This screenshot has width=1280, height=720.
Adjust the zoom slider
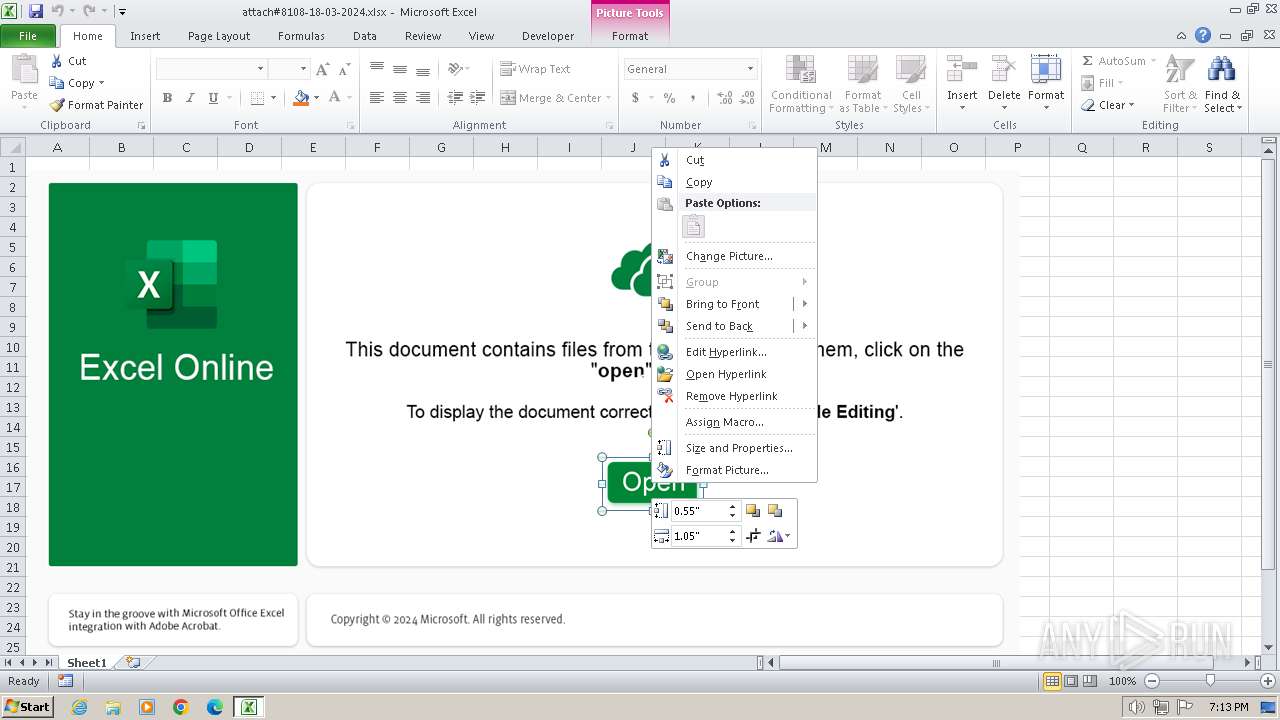point(1210,681)
